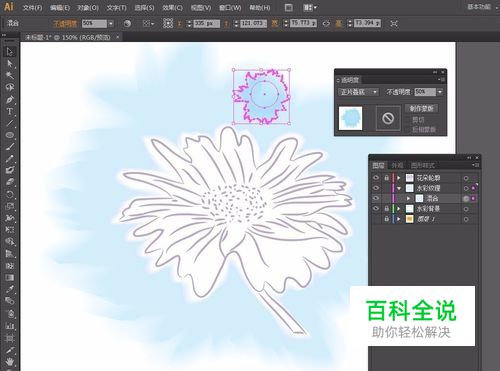
Task: Select the Mesh tool
Action: tap(9, 266)
